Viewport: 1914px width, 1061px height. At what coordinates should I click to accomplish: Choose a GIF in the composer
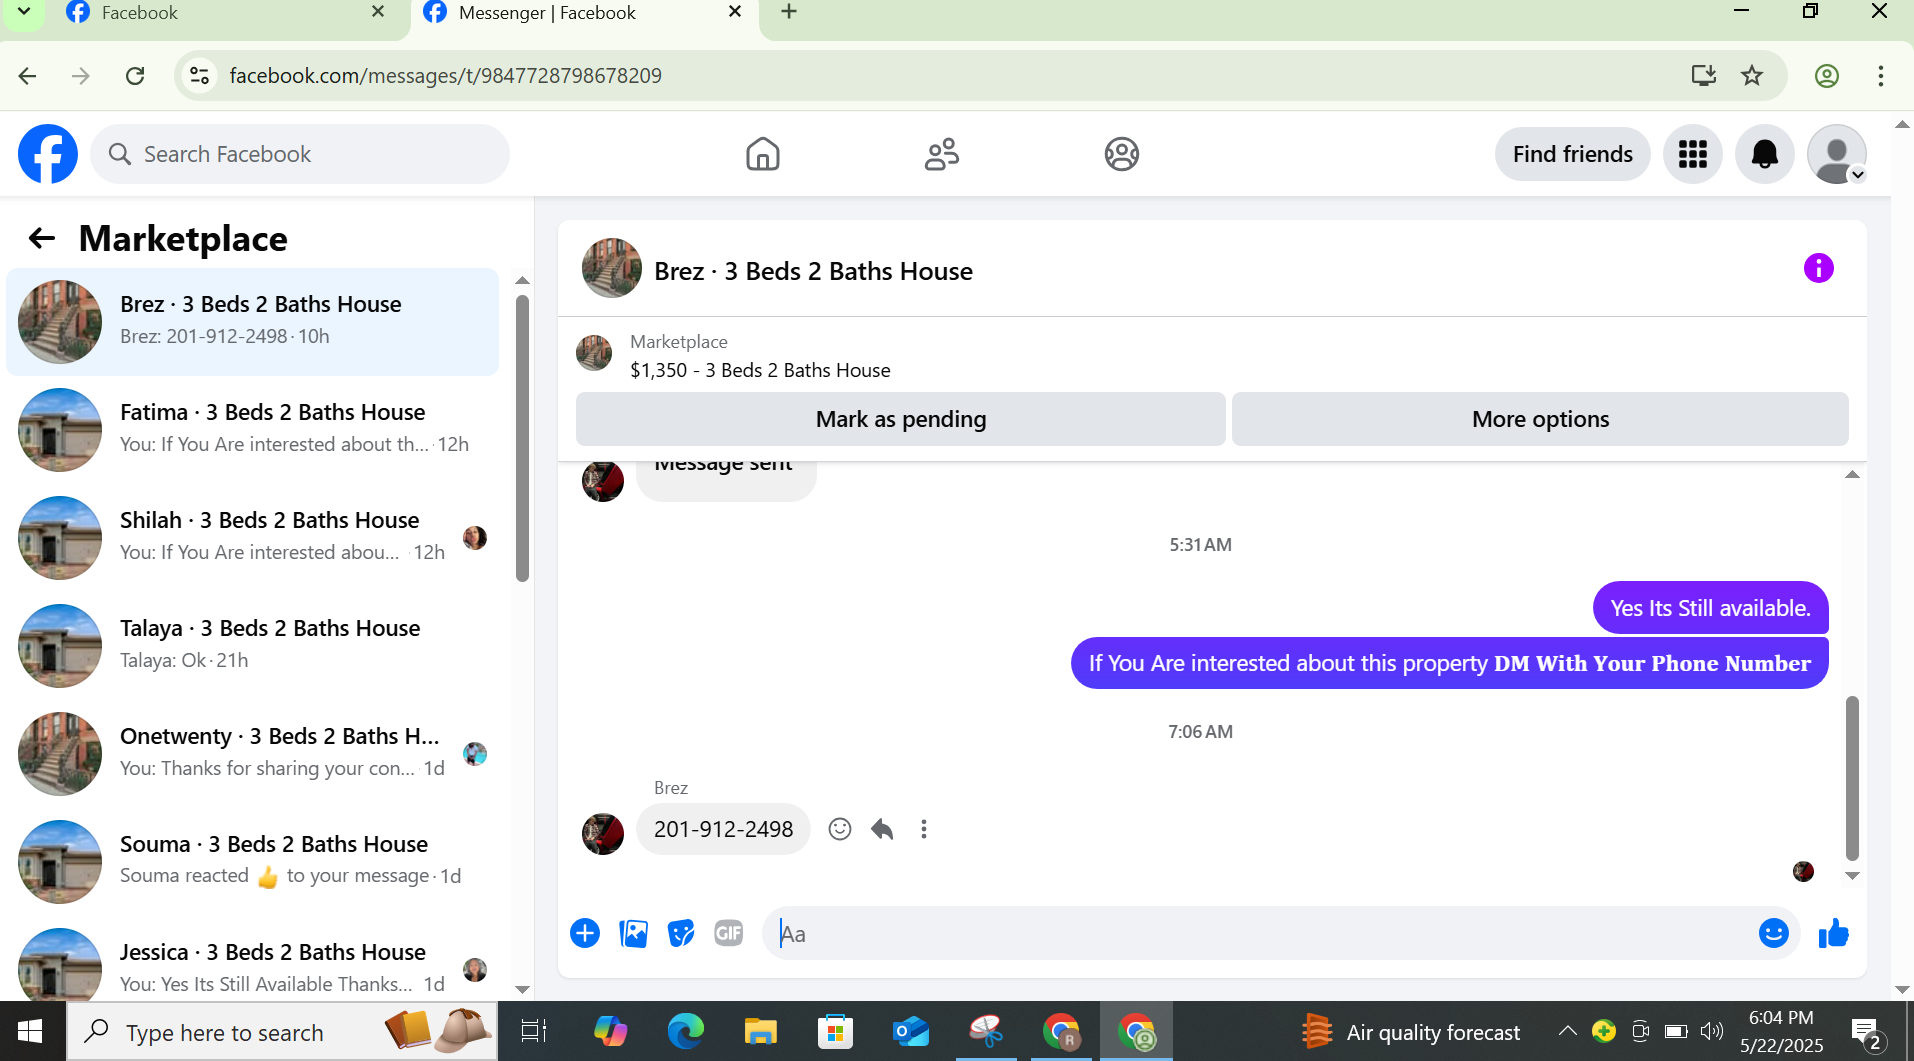tap(729, 933)
